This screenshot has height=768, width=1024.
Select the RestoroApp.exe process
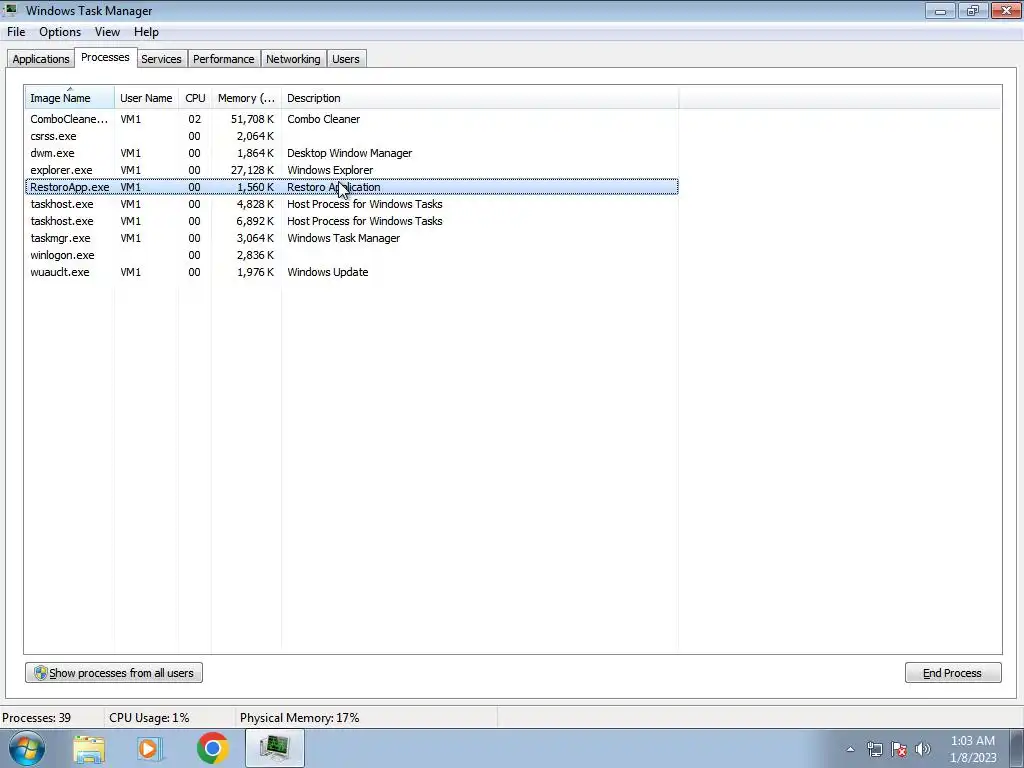point(352,187)
